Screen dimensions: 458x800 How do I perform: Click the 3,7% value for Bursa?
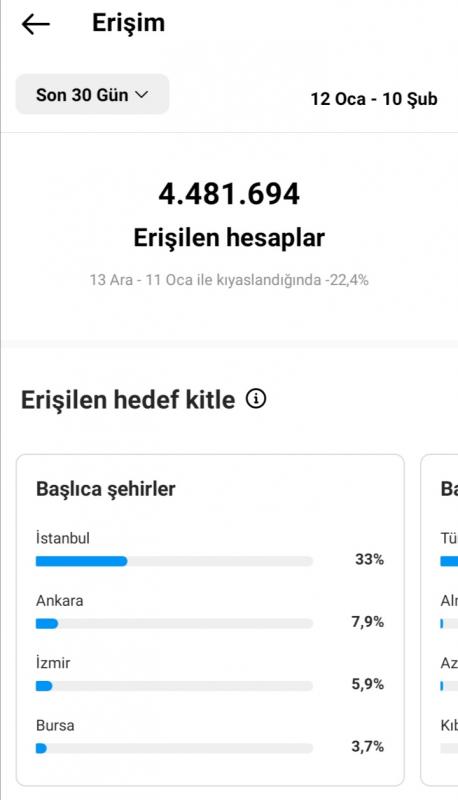[x=367, y=746]
